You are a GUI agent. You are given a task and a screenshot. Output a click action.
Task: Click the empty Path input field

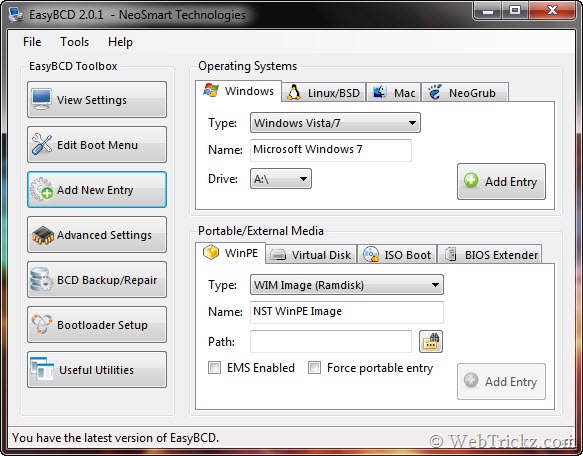331,341
